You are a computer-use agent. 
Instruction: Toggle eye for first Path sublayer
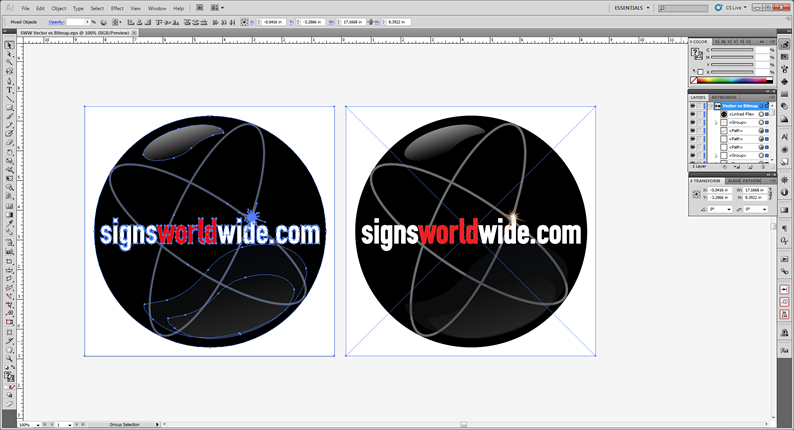click(692, 131)
